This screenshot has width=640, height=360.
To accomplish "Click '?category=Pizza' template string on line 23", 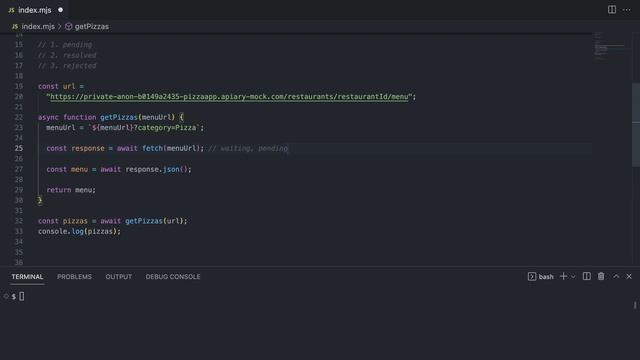I will tap(165, 128).
